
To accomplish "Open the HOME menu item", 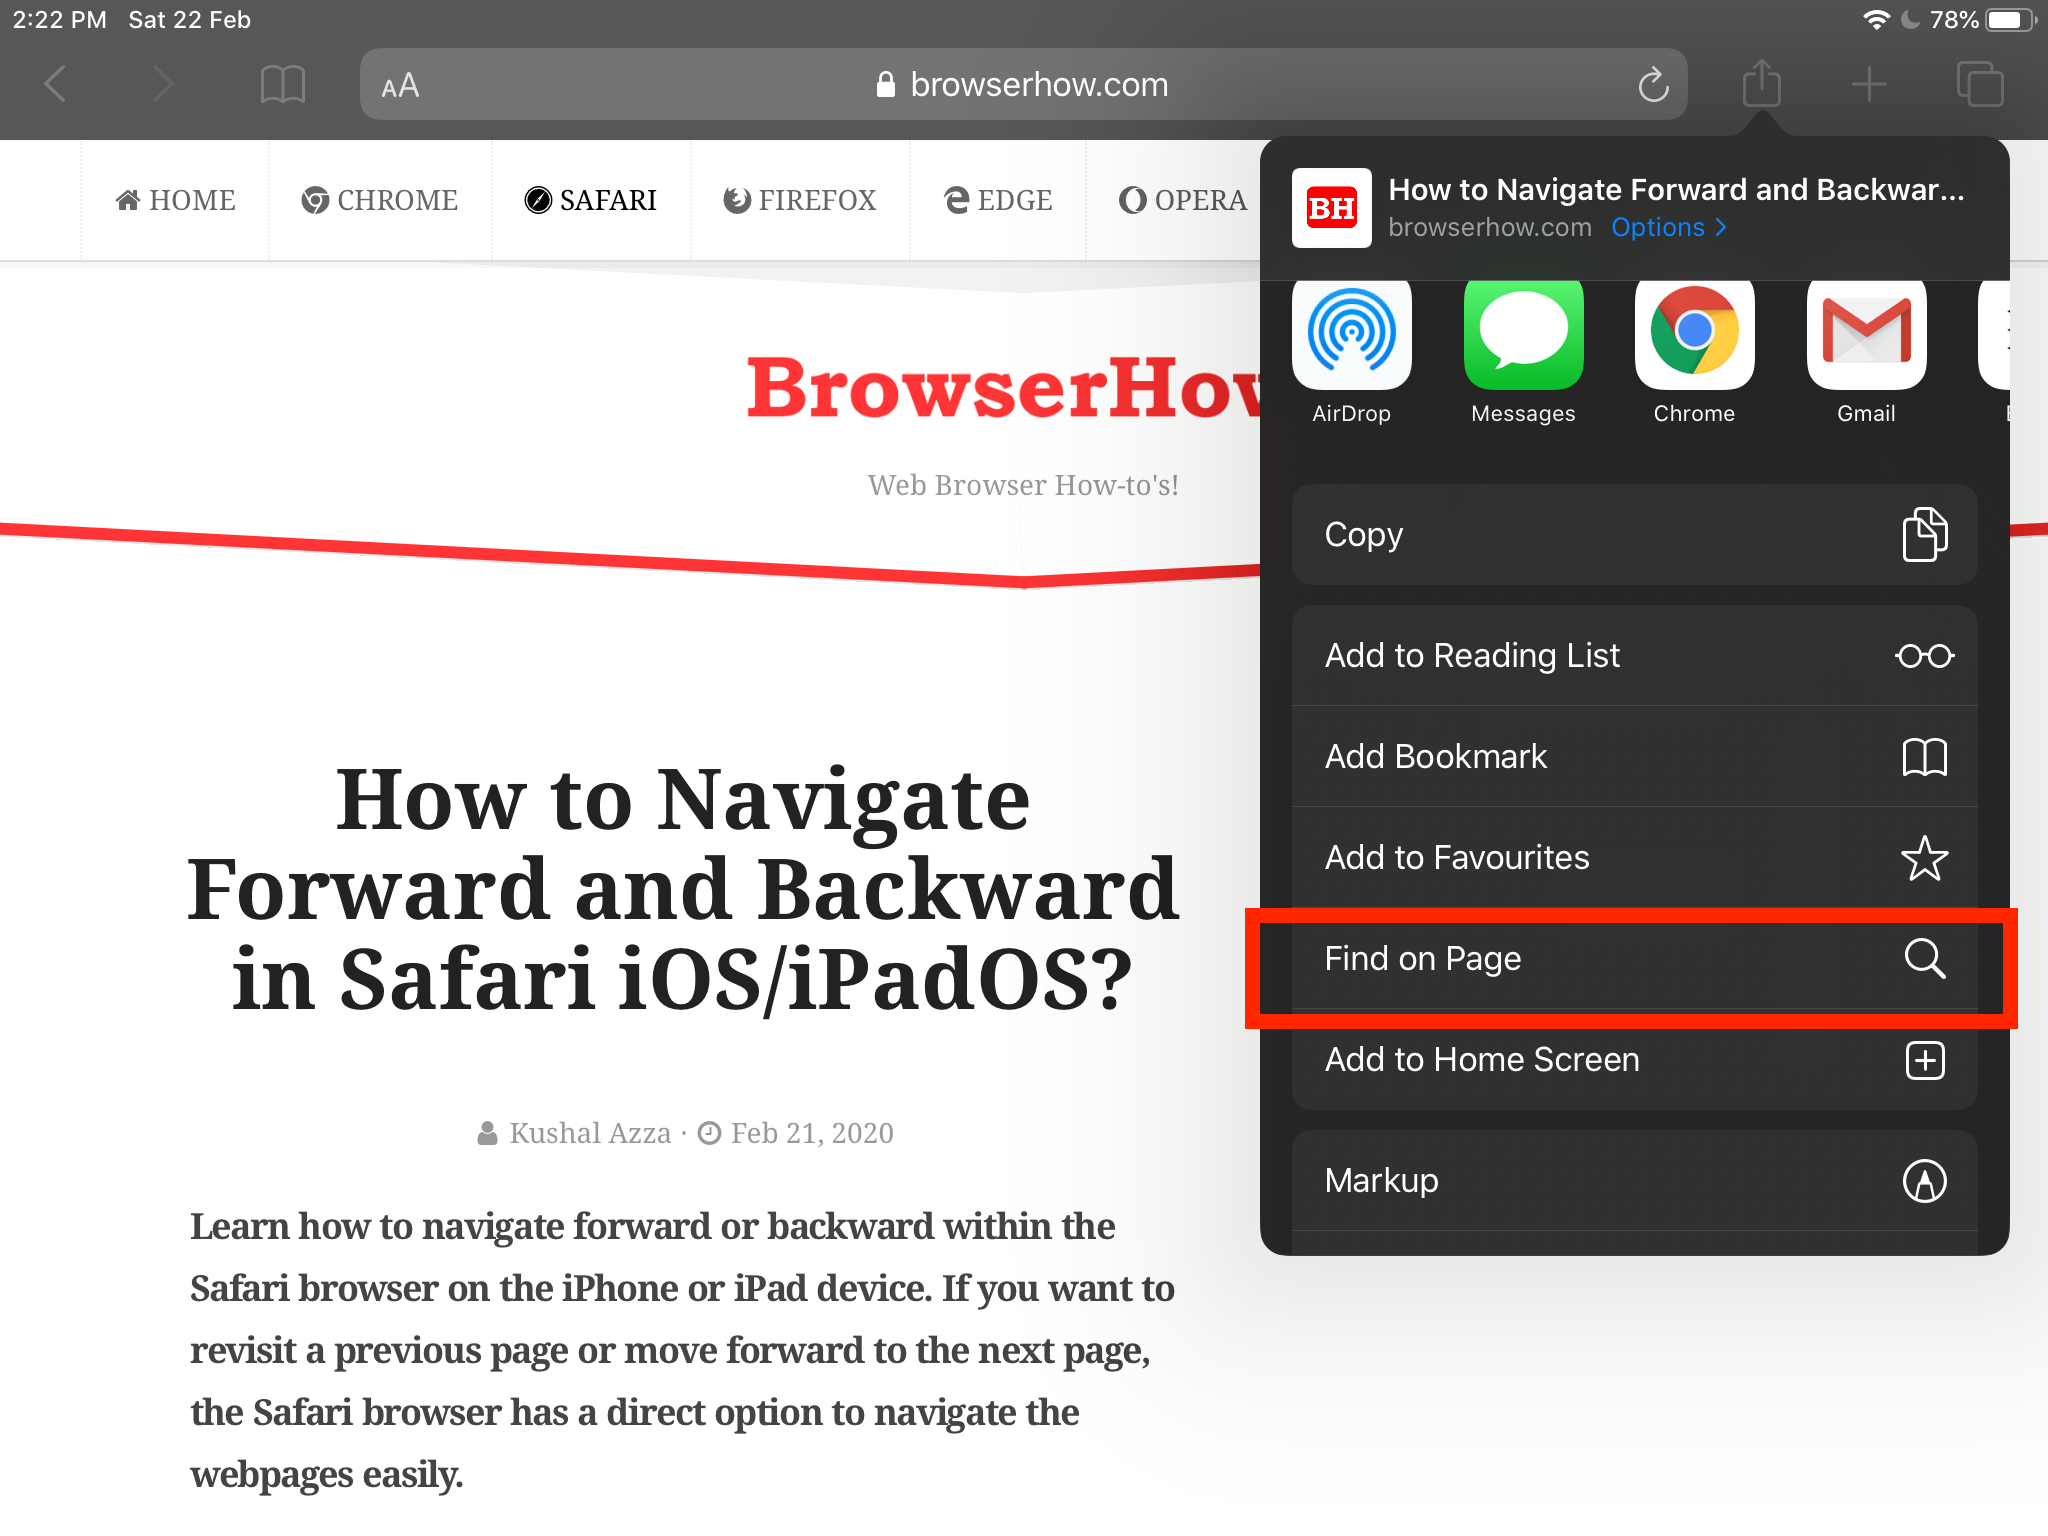I will click(x=176, y=200).
